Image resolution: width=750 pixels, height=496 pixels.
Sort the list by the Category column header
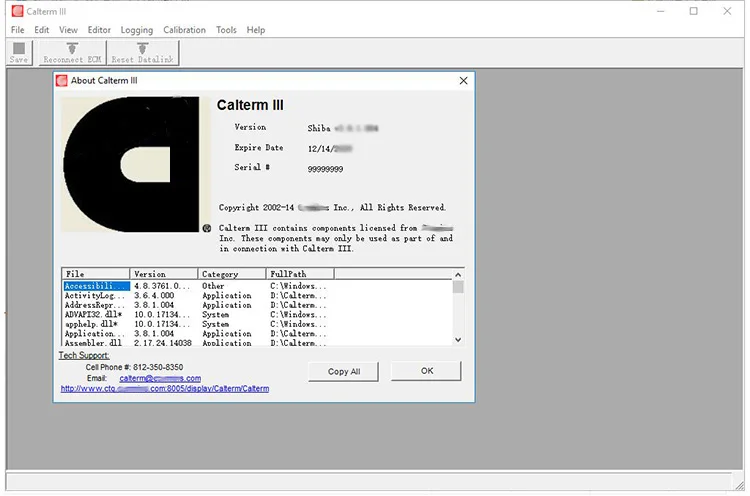(x=232, y=274)
